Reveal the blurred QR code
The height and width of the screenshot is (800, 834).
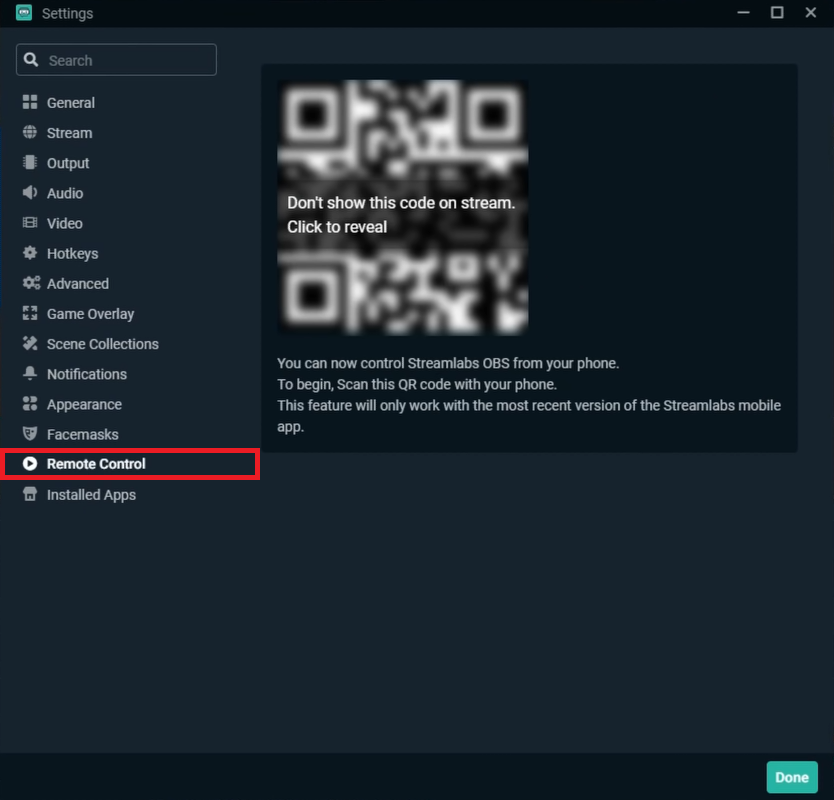coord(403,207)
